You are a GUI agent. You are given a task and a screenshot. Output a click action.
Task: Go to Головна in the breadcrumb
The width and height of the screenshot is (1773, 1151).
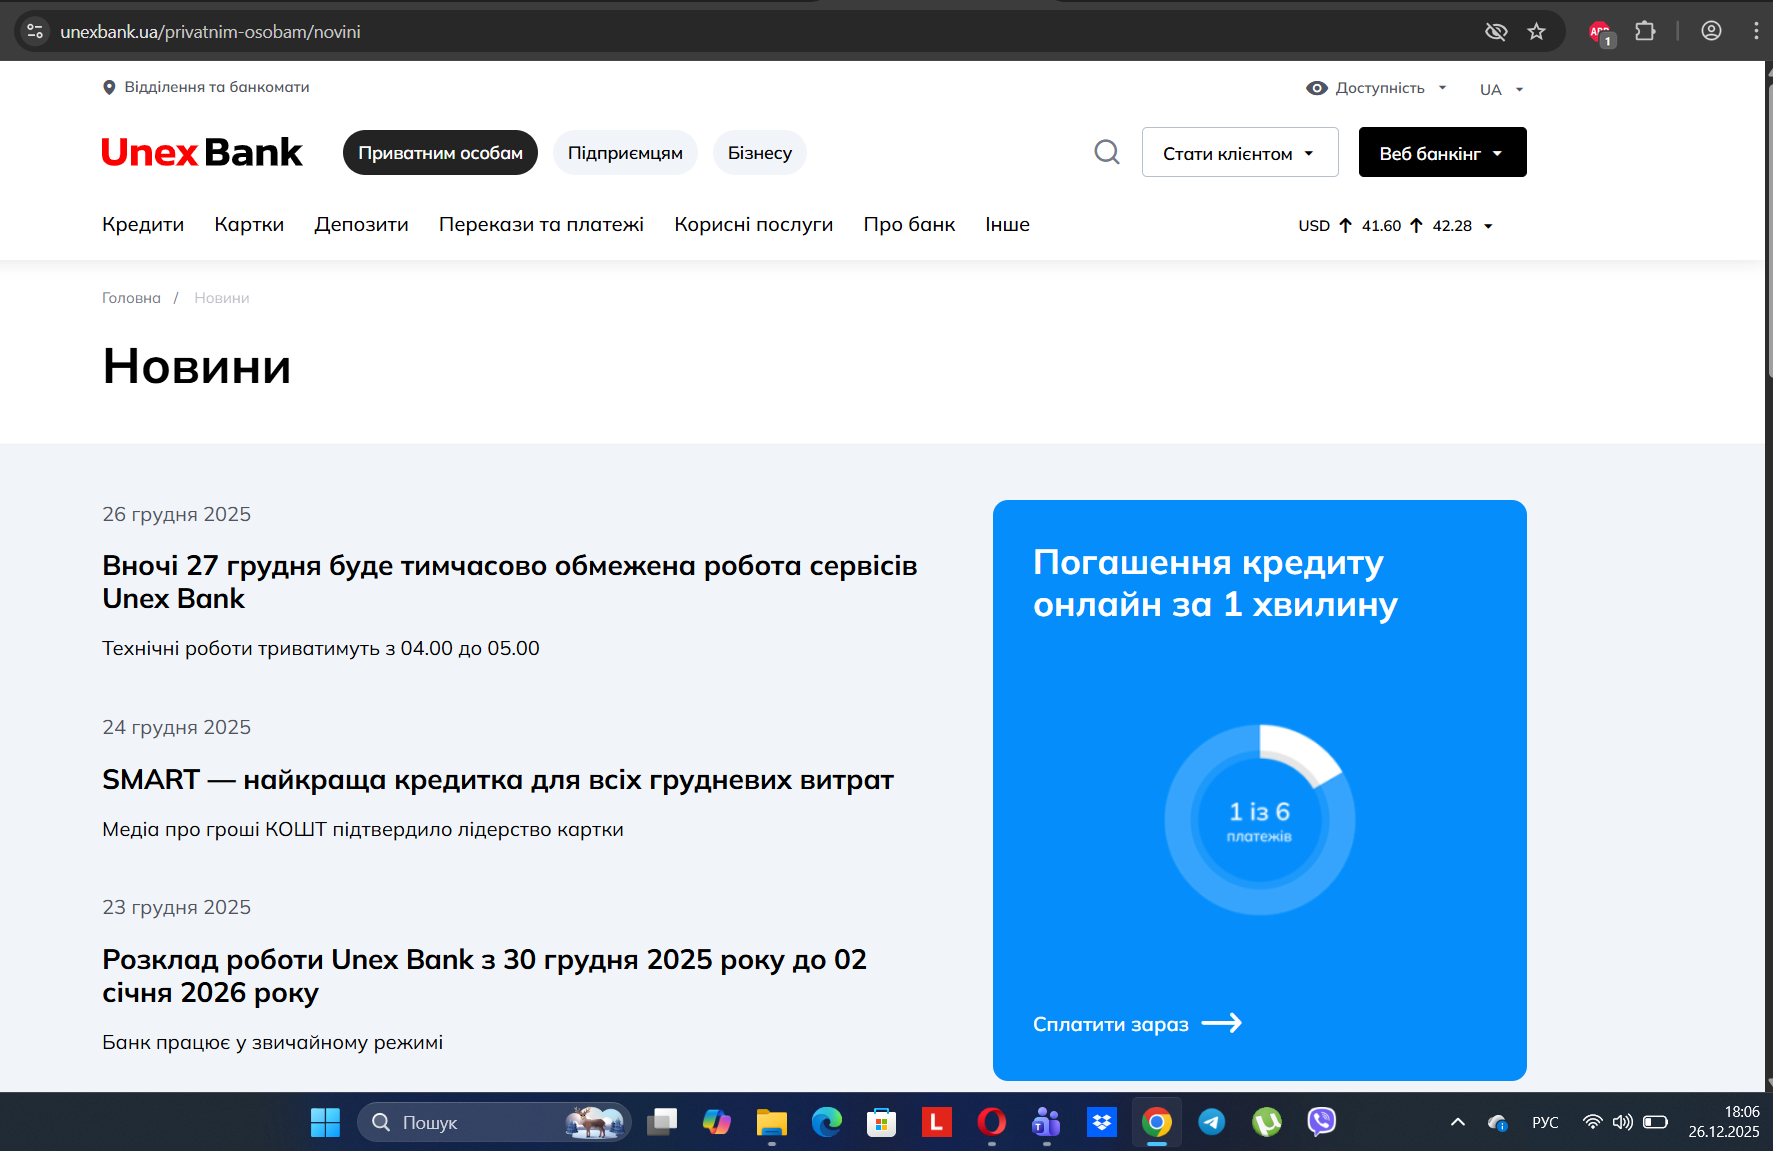(x=131, y=298)
